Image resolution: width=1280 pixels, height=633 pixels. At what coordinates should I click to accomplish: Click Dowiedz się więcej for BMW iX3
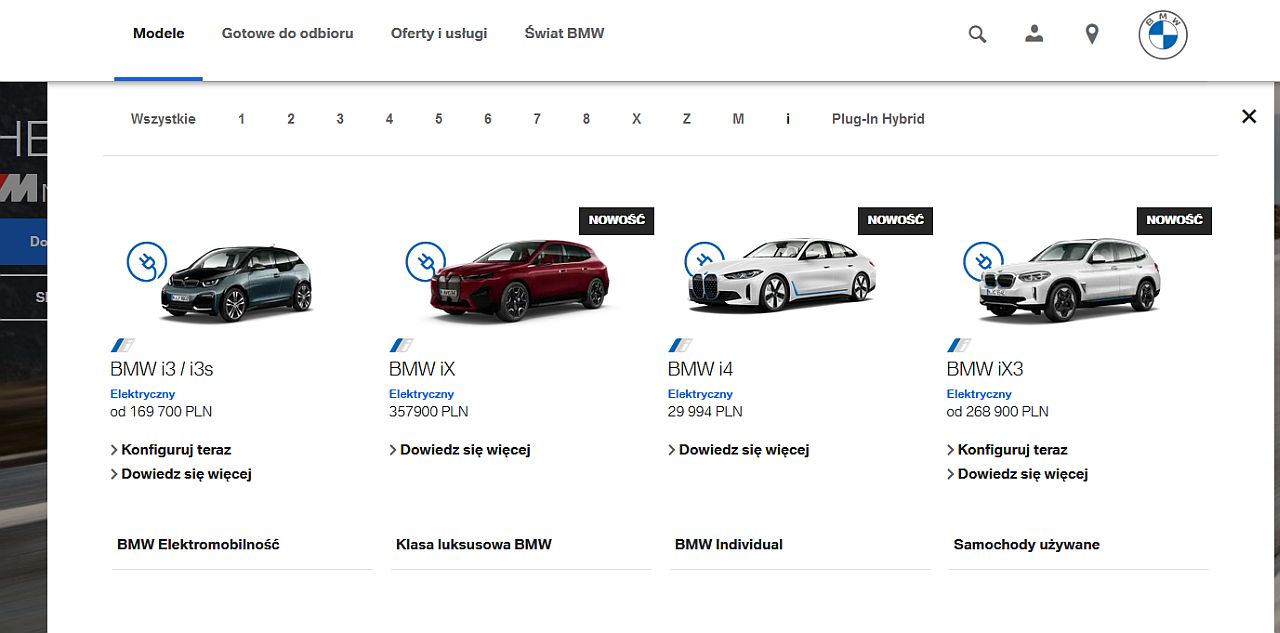coord(1023,474)
